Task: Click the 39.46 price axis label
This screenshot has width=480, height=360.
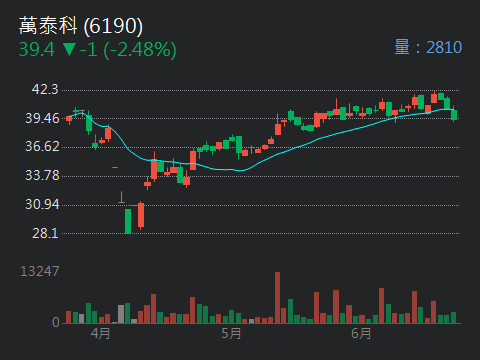Action: (42, 118)
